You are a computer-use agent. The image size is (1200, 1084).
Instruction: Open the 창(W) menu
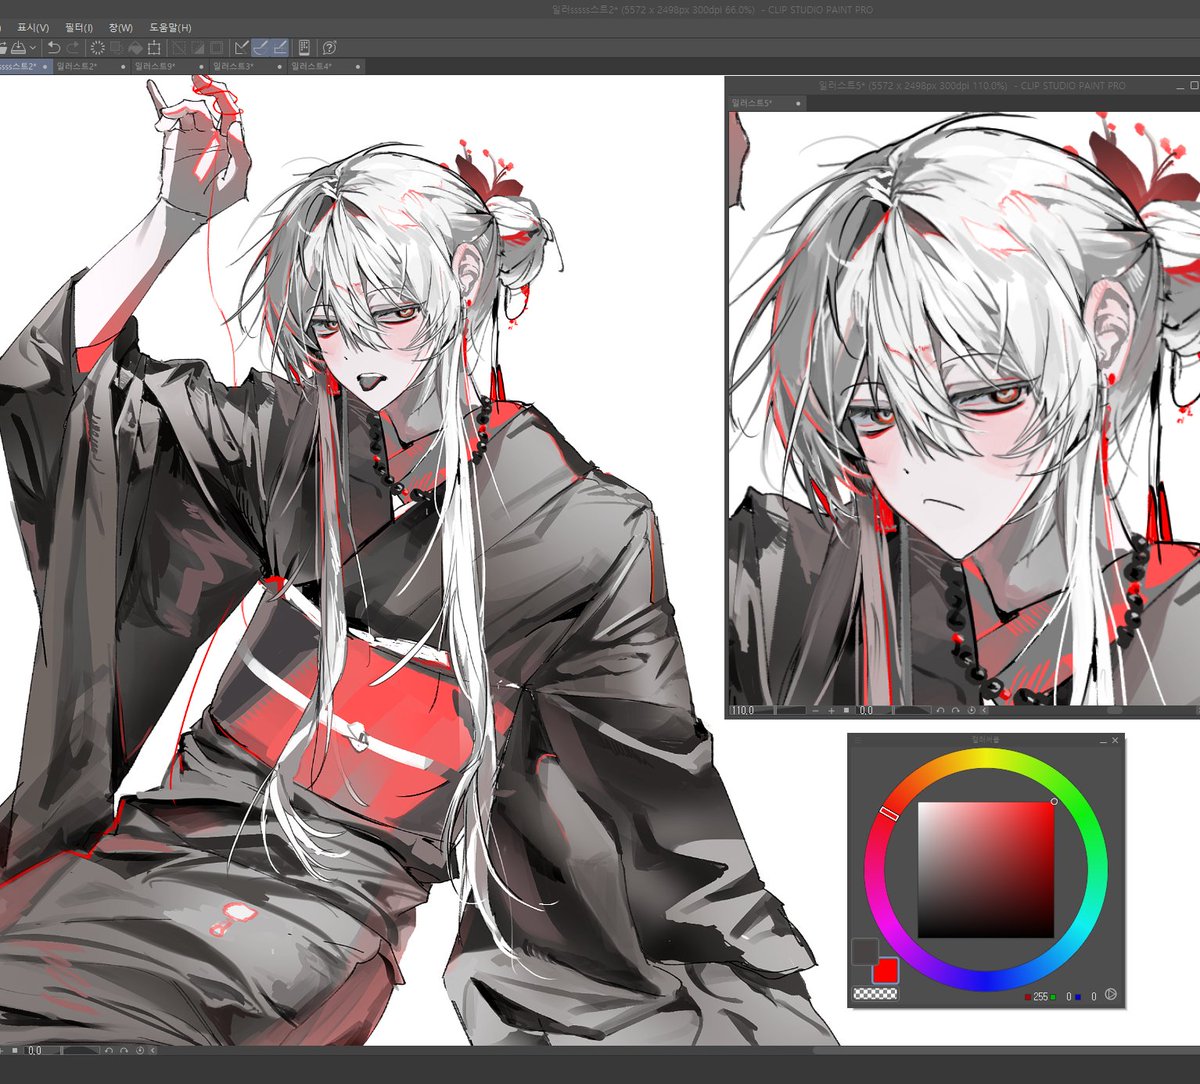click(120, 27)
